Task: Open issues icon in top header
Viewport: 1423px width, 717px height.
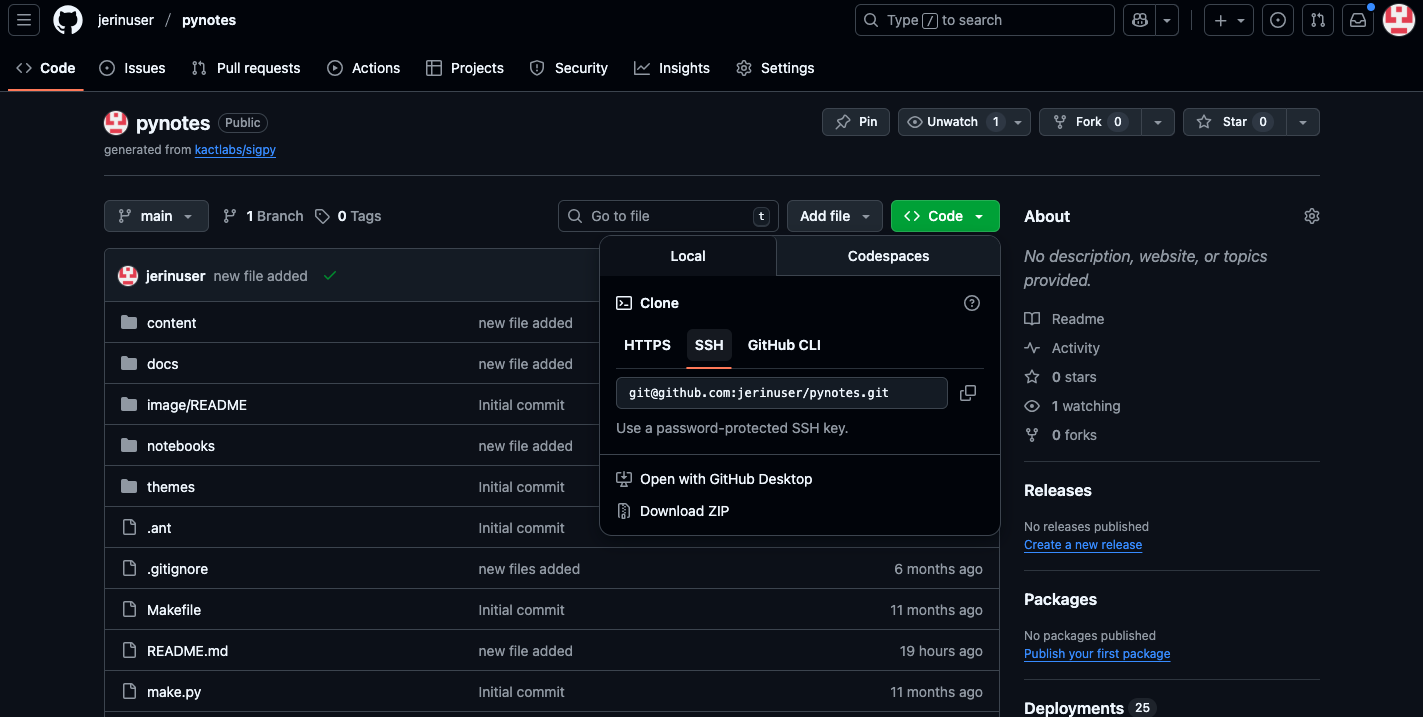Action: click(x=1277, y=20)
